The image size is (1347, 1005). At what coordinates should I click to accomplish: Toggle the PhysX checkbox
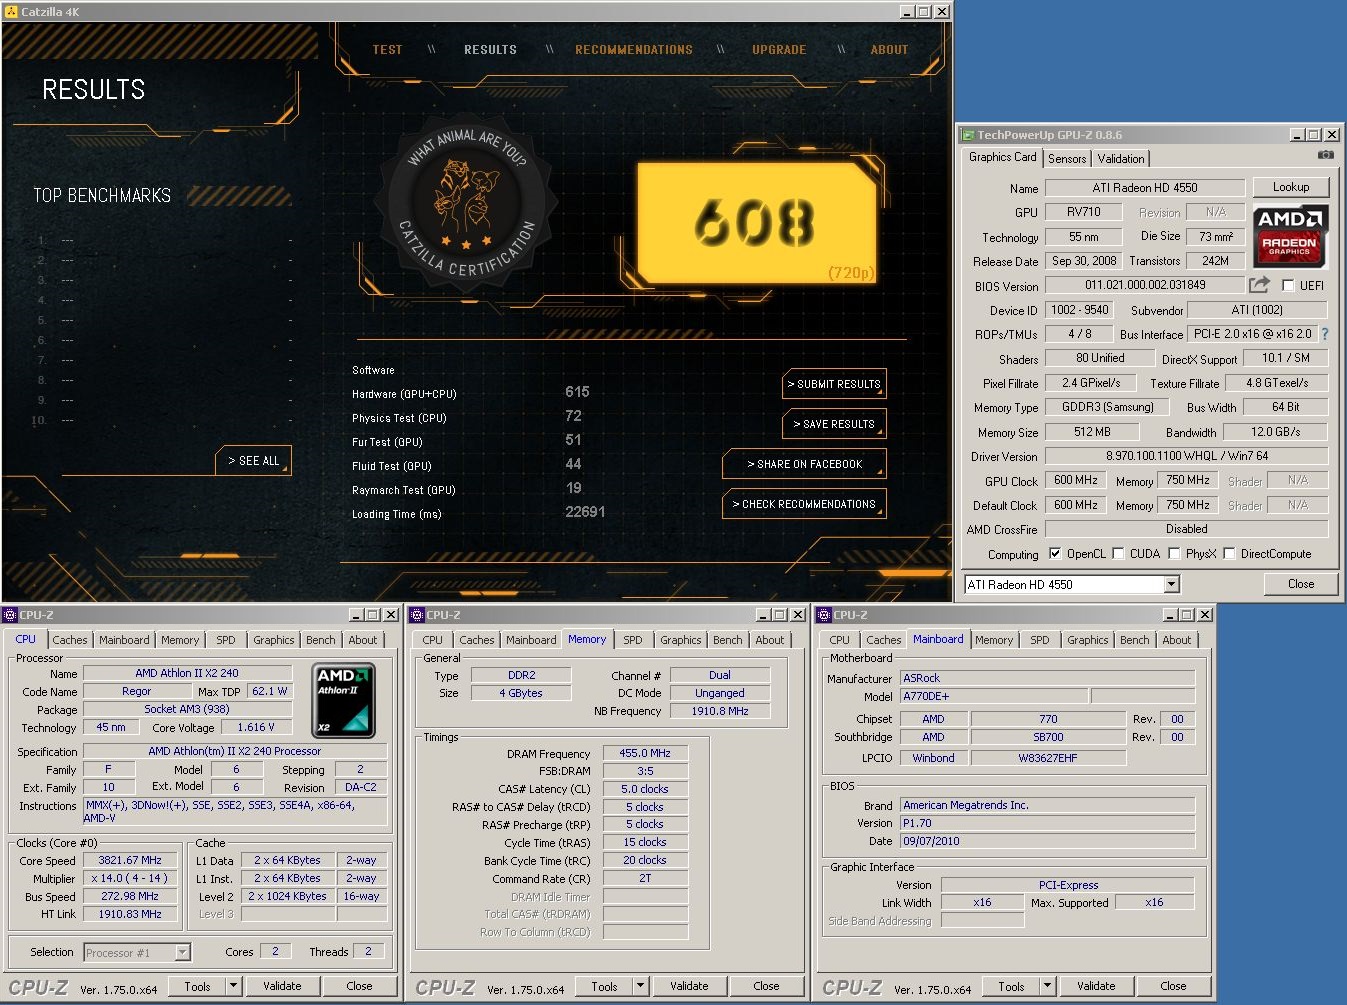[1174, 553]
